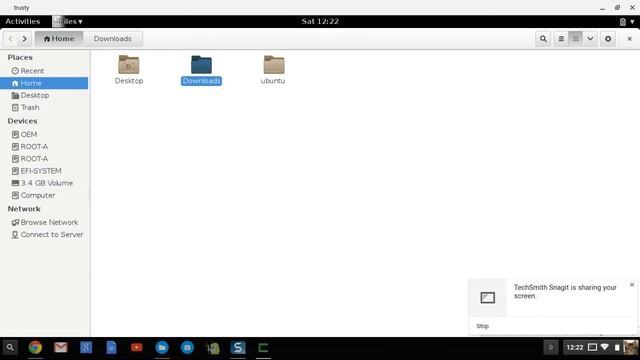The height and width of the screenshot is (360, 640).
Task: Open Gmail from the shelf
Action: [x=61, y=348]
